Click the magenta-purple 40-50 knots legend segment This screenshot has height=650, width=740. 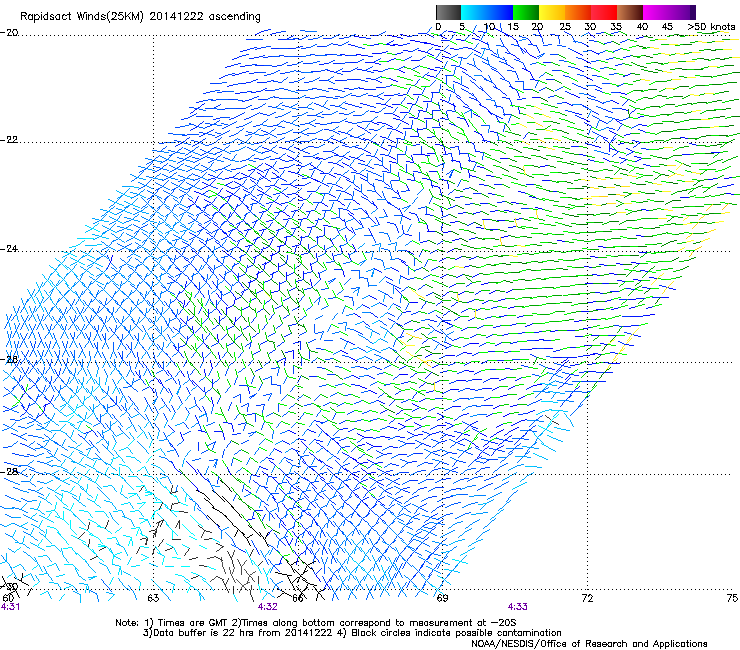[669, 12]
